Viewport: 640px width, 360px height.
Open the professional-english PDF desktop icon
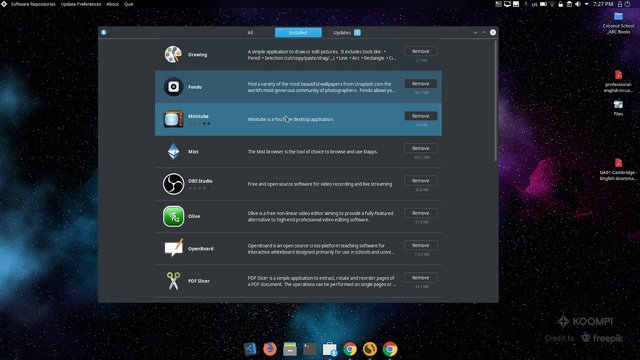618,81
